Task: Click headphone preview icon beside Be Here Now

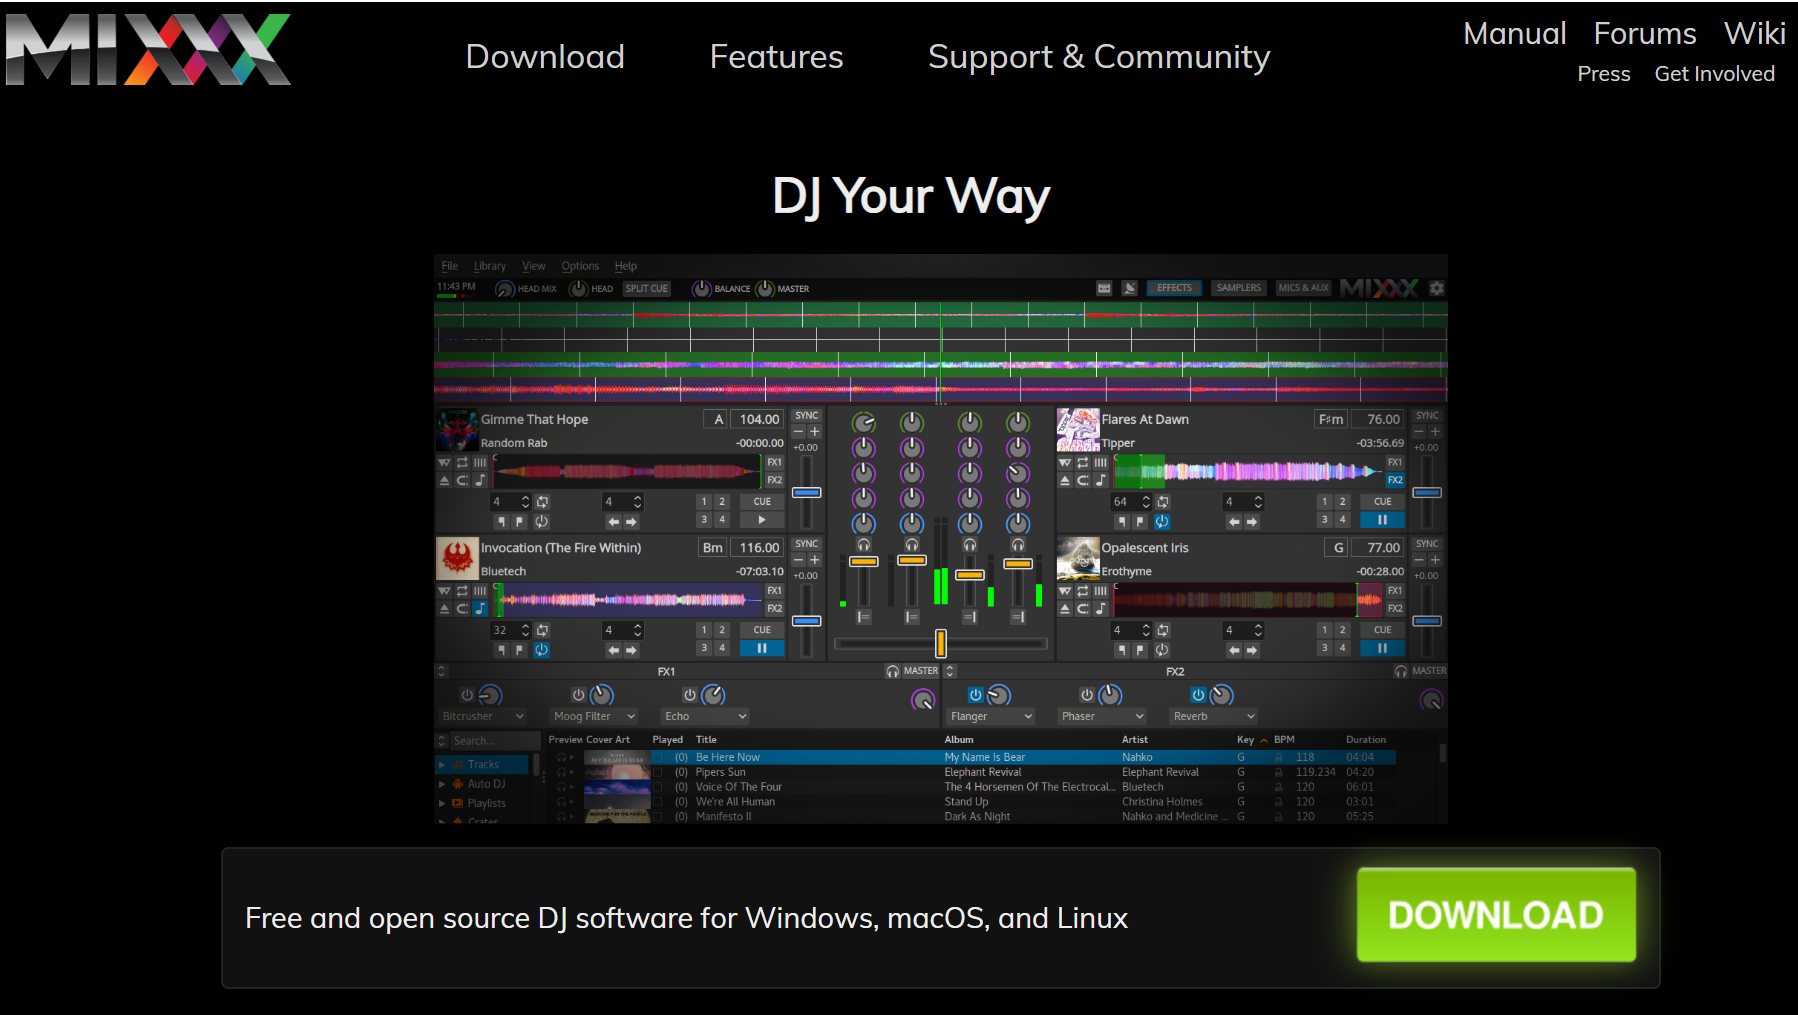Action: pos(562,757)
